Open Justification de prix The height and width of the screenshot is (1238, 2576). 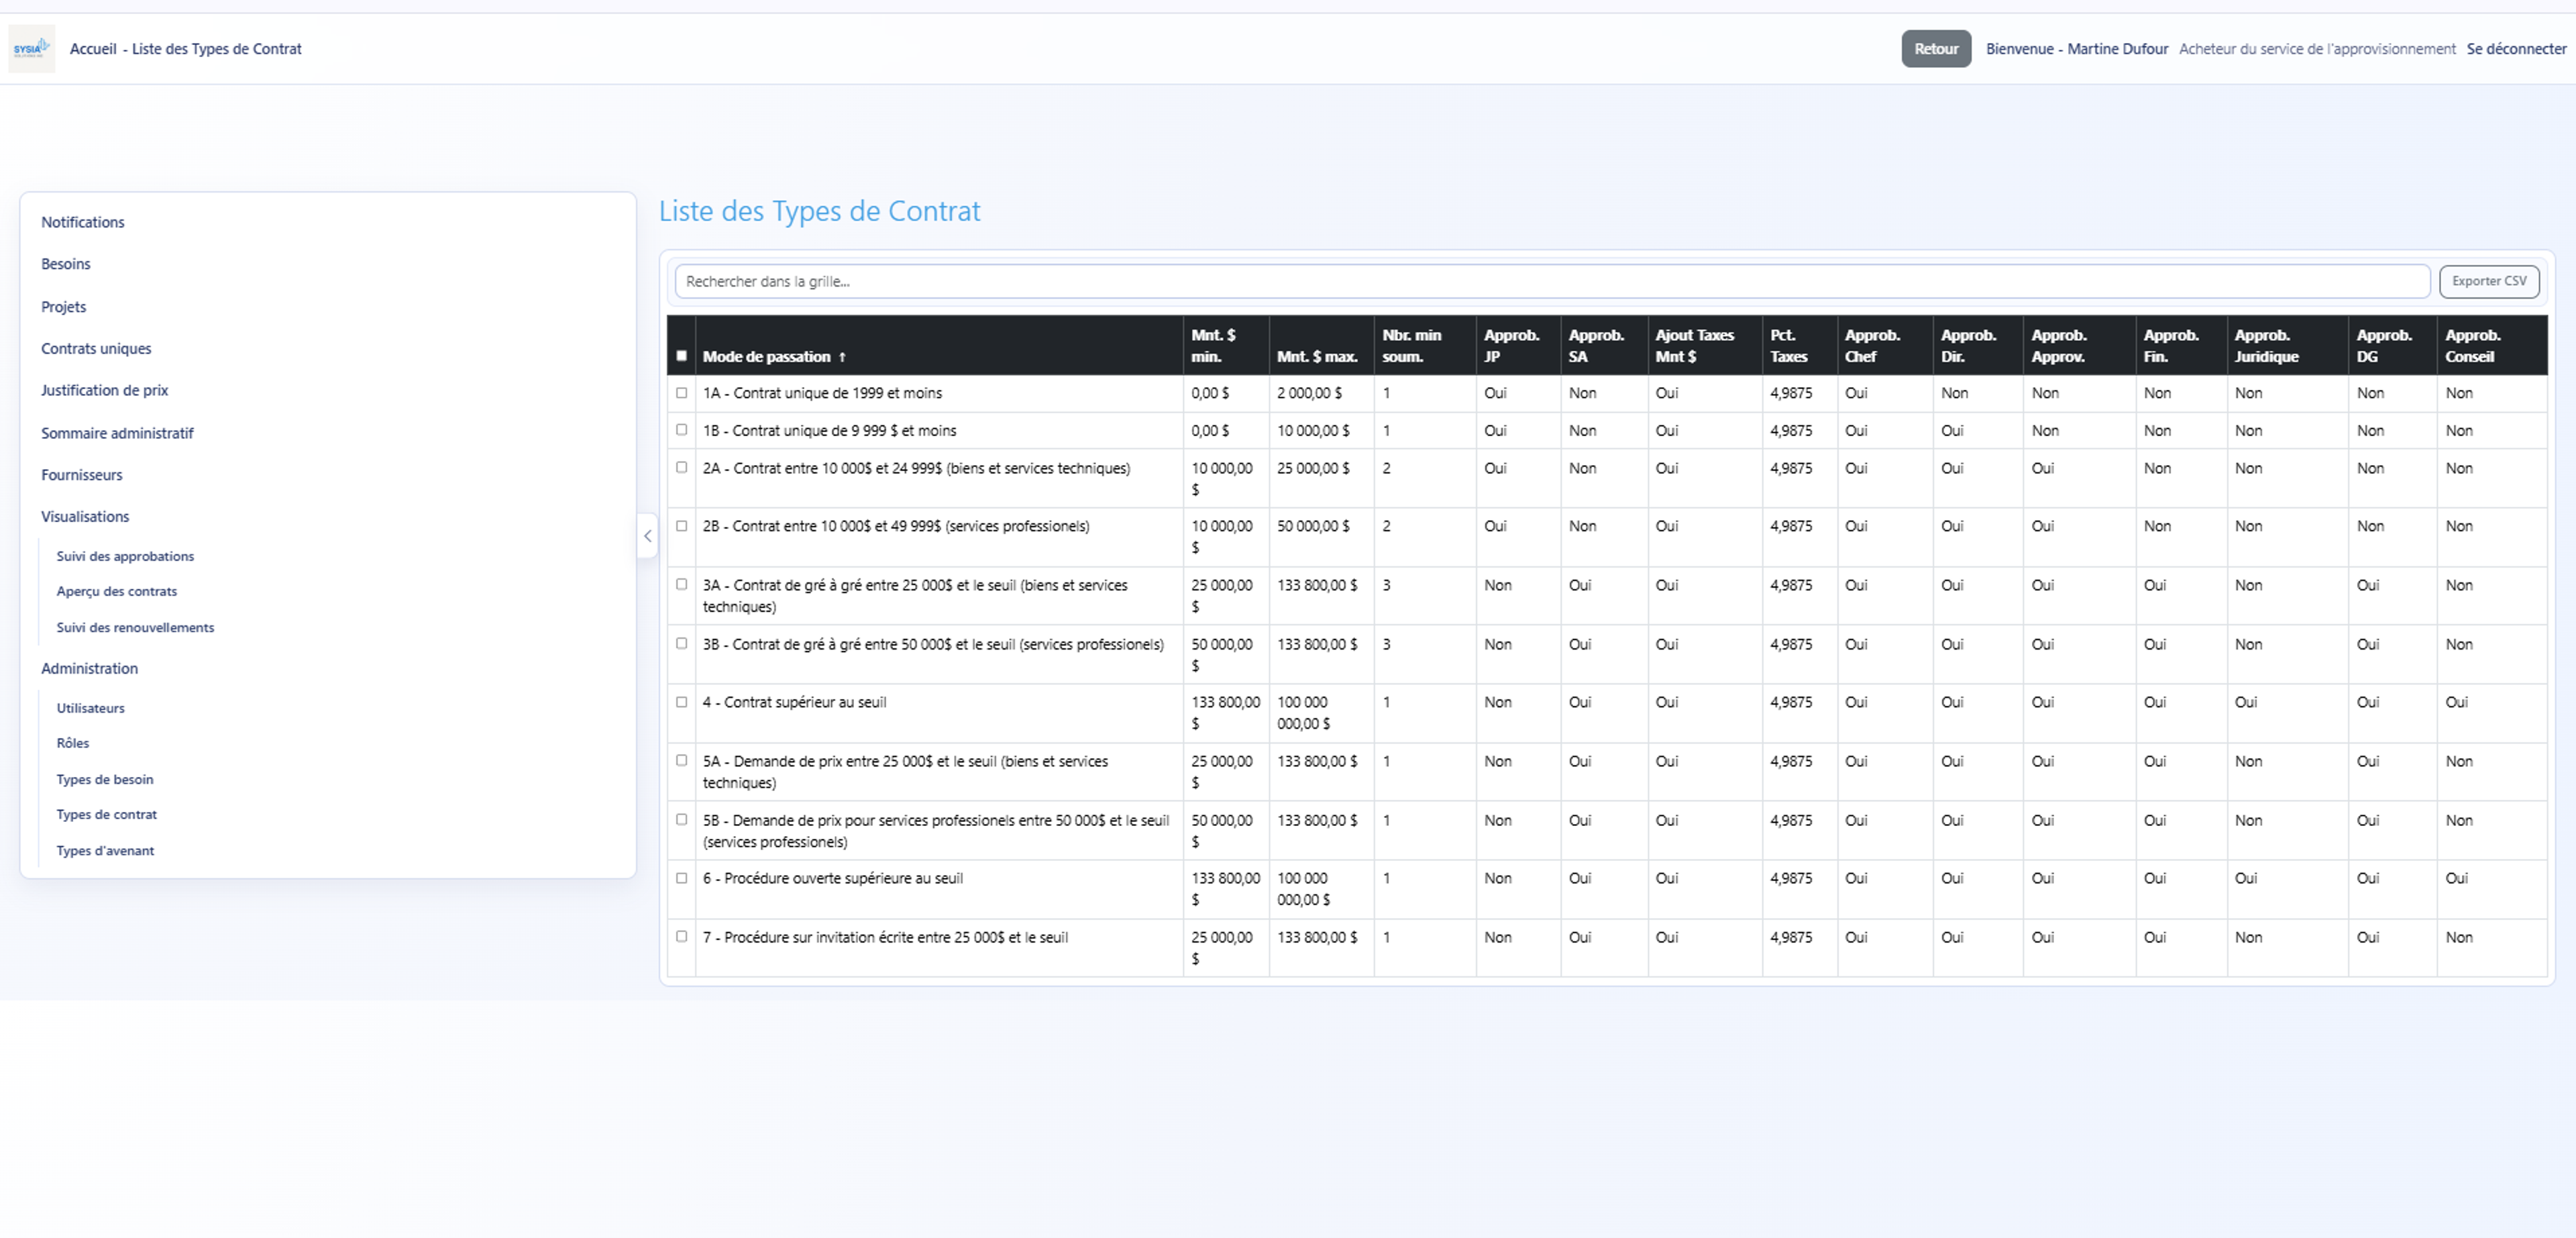click(x=104, y=390)
